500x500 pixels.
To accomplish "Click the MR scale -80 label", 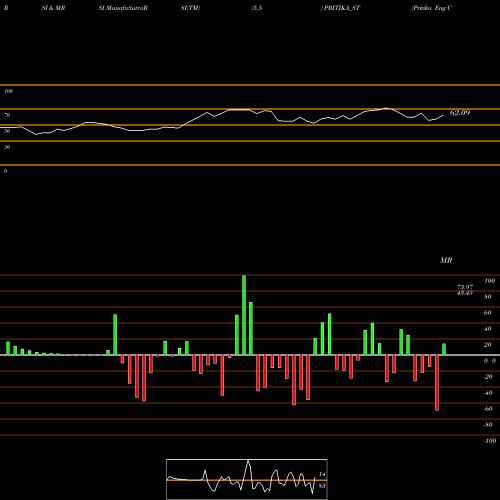I will coord(488,425).
